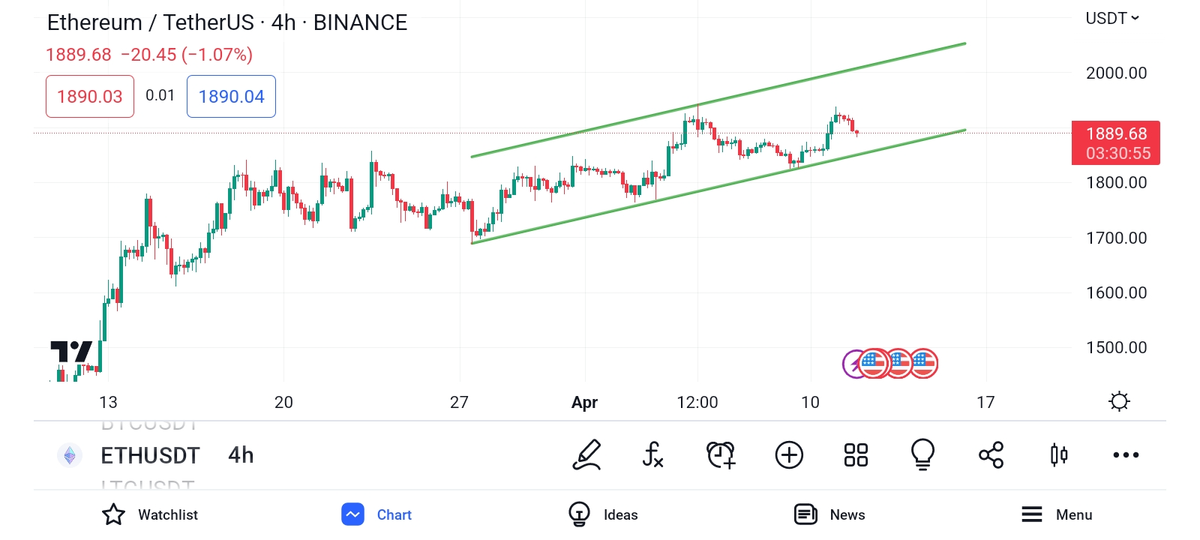Add an alert with the alarm clock icon

click(721, 455)
